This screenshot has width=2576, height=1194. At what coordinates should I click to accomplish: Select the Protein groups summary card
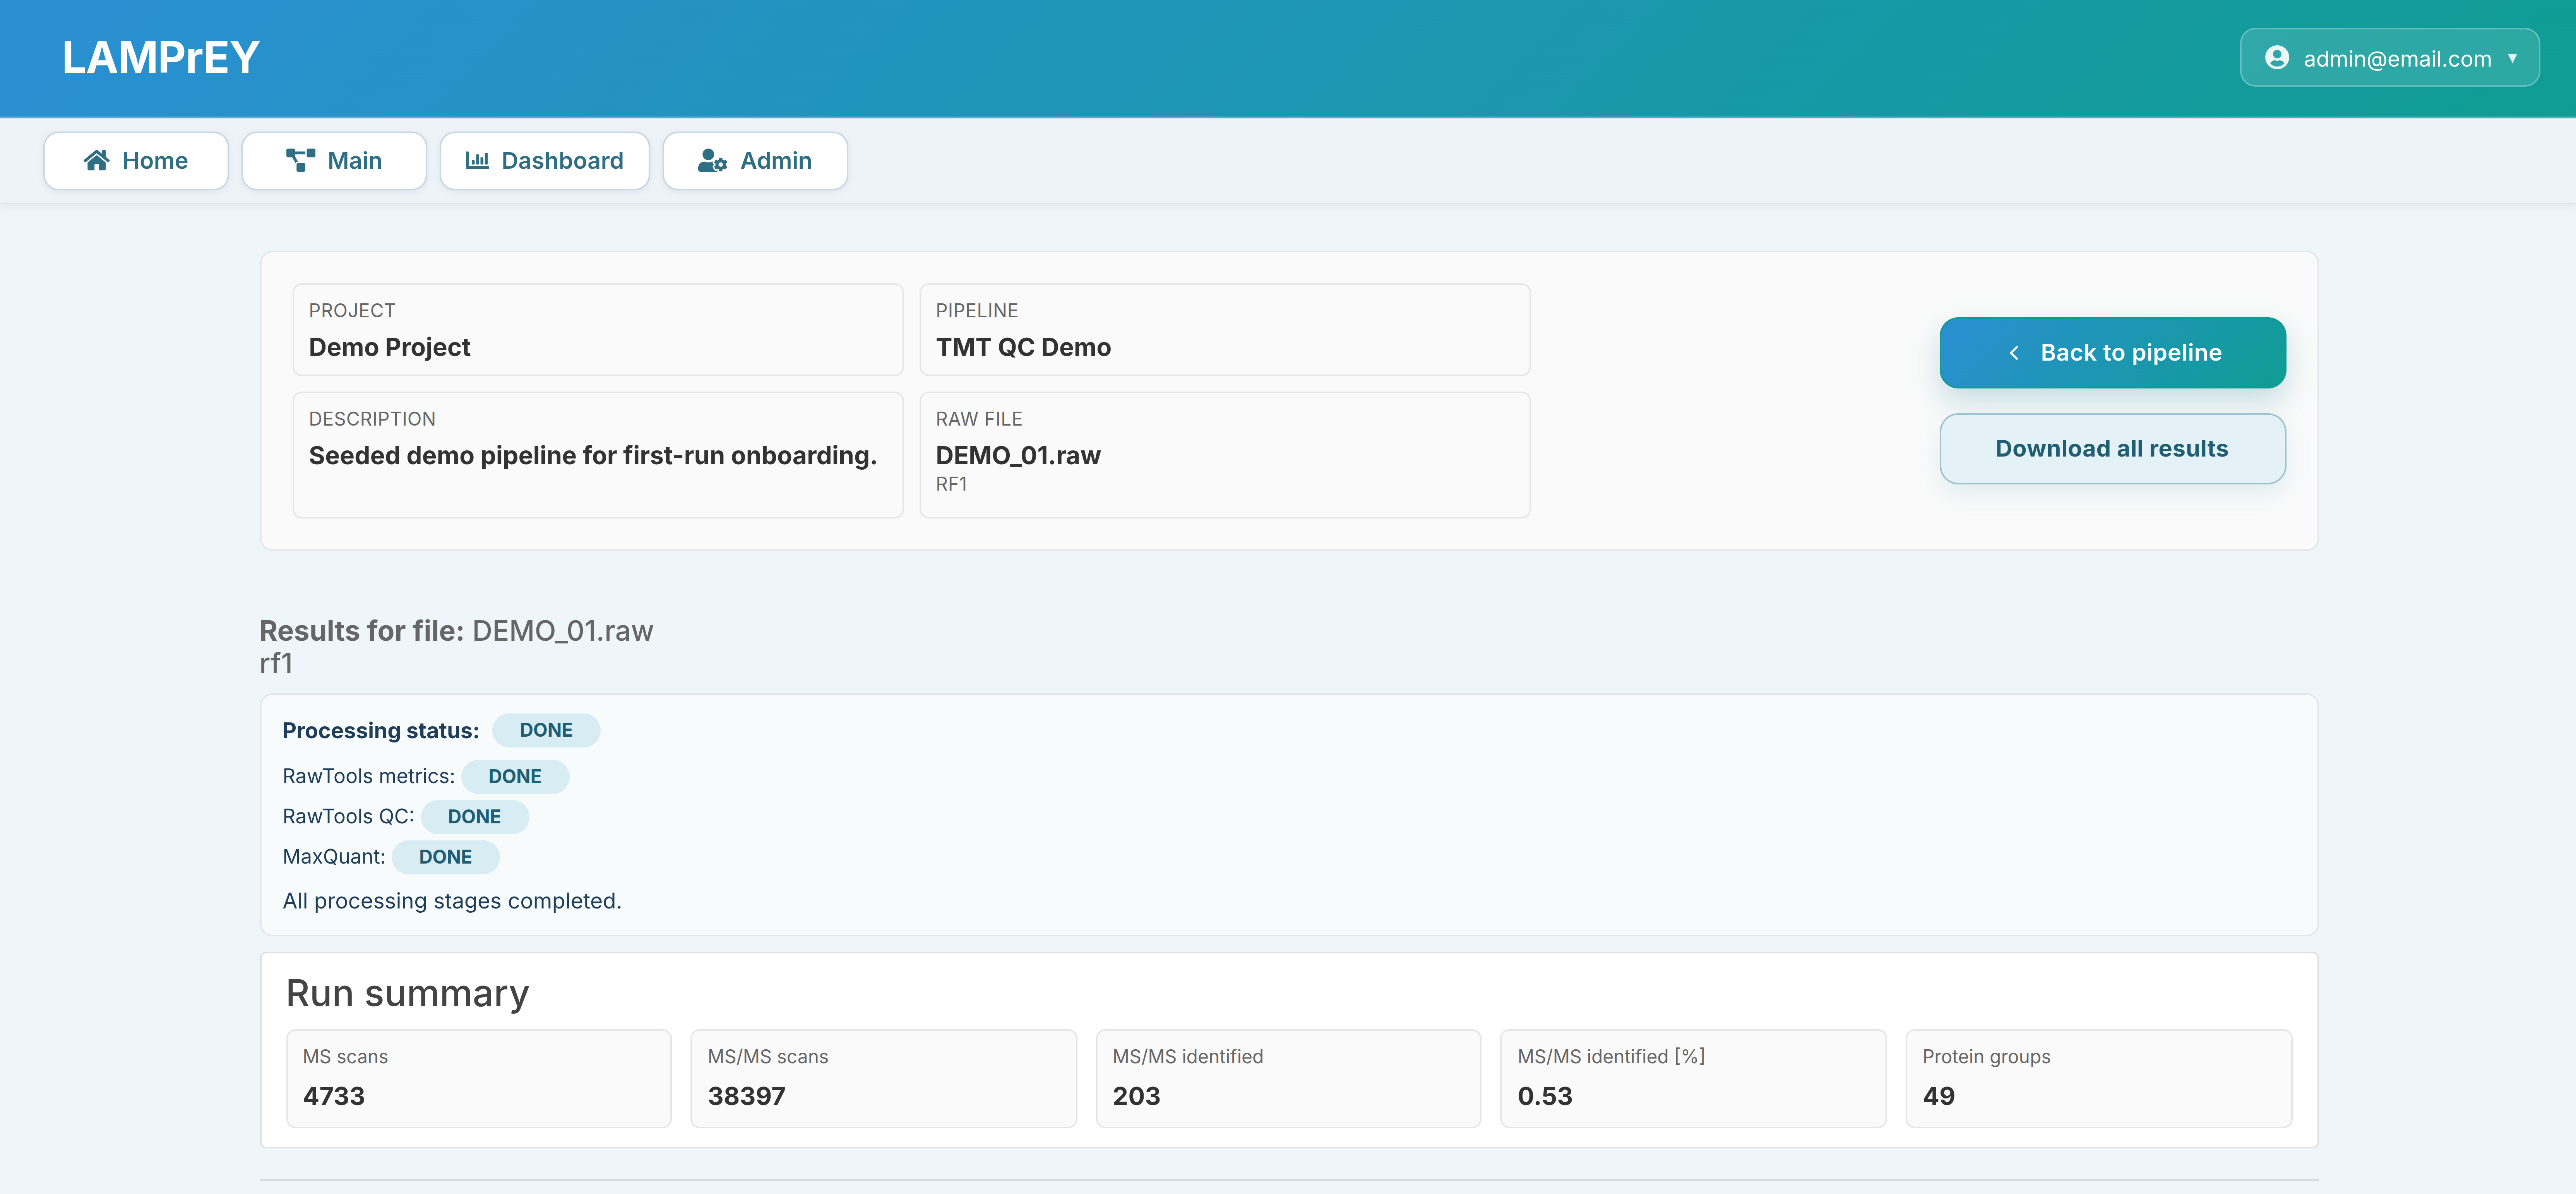pos(2098,1078)
